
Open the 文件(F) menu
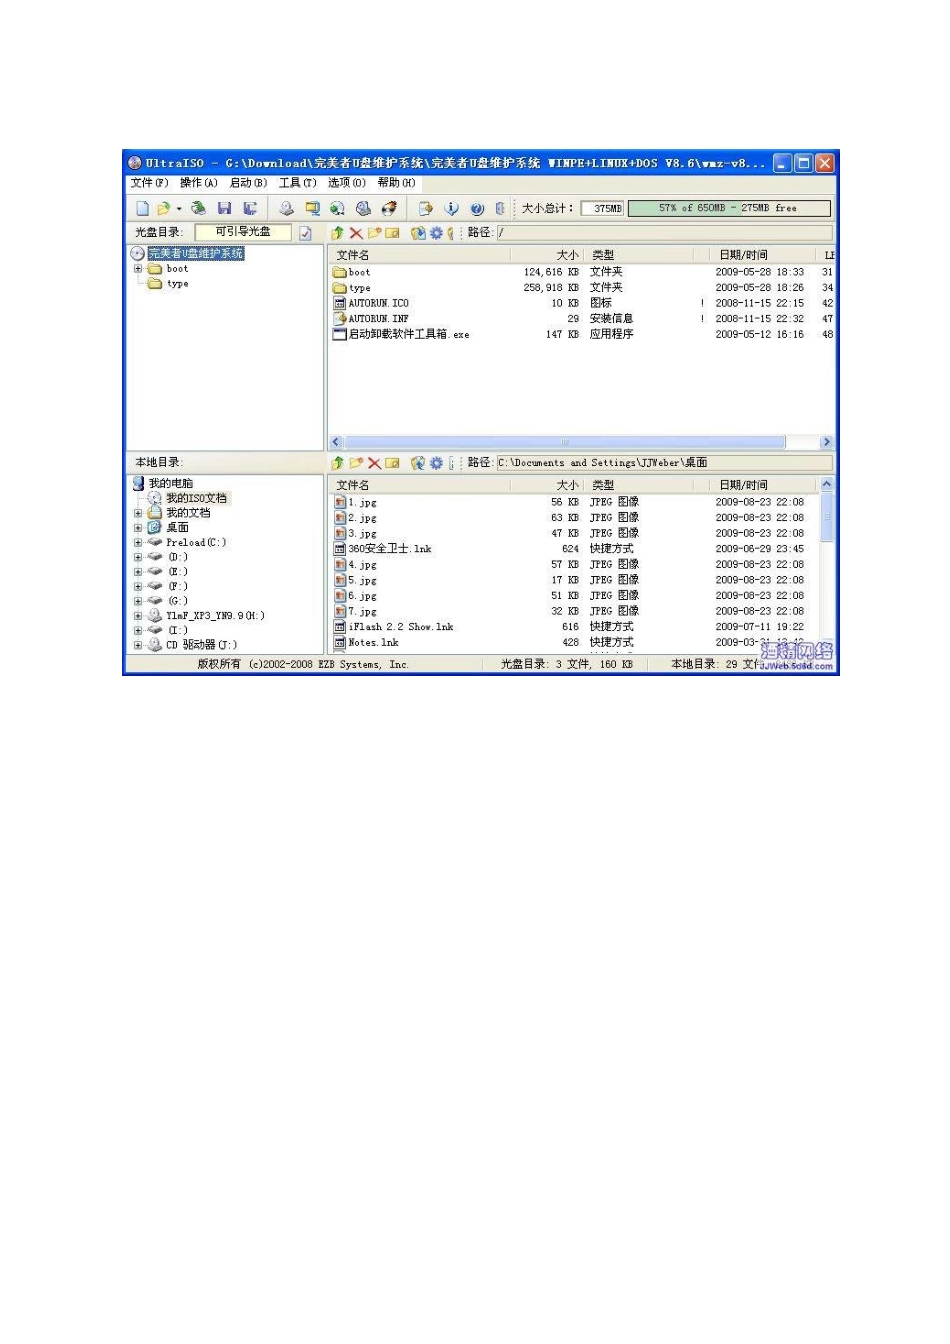click(x=149, y=183)
